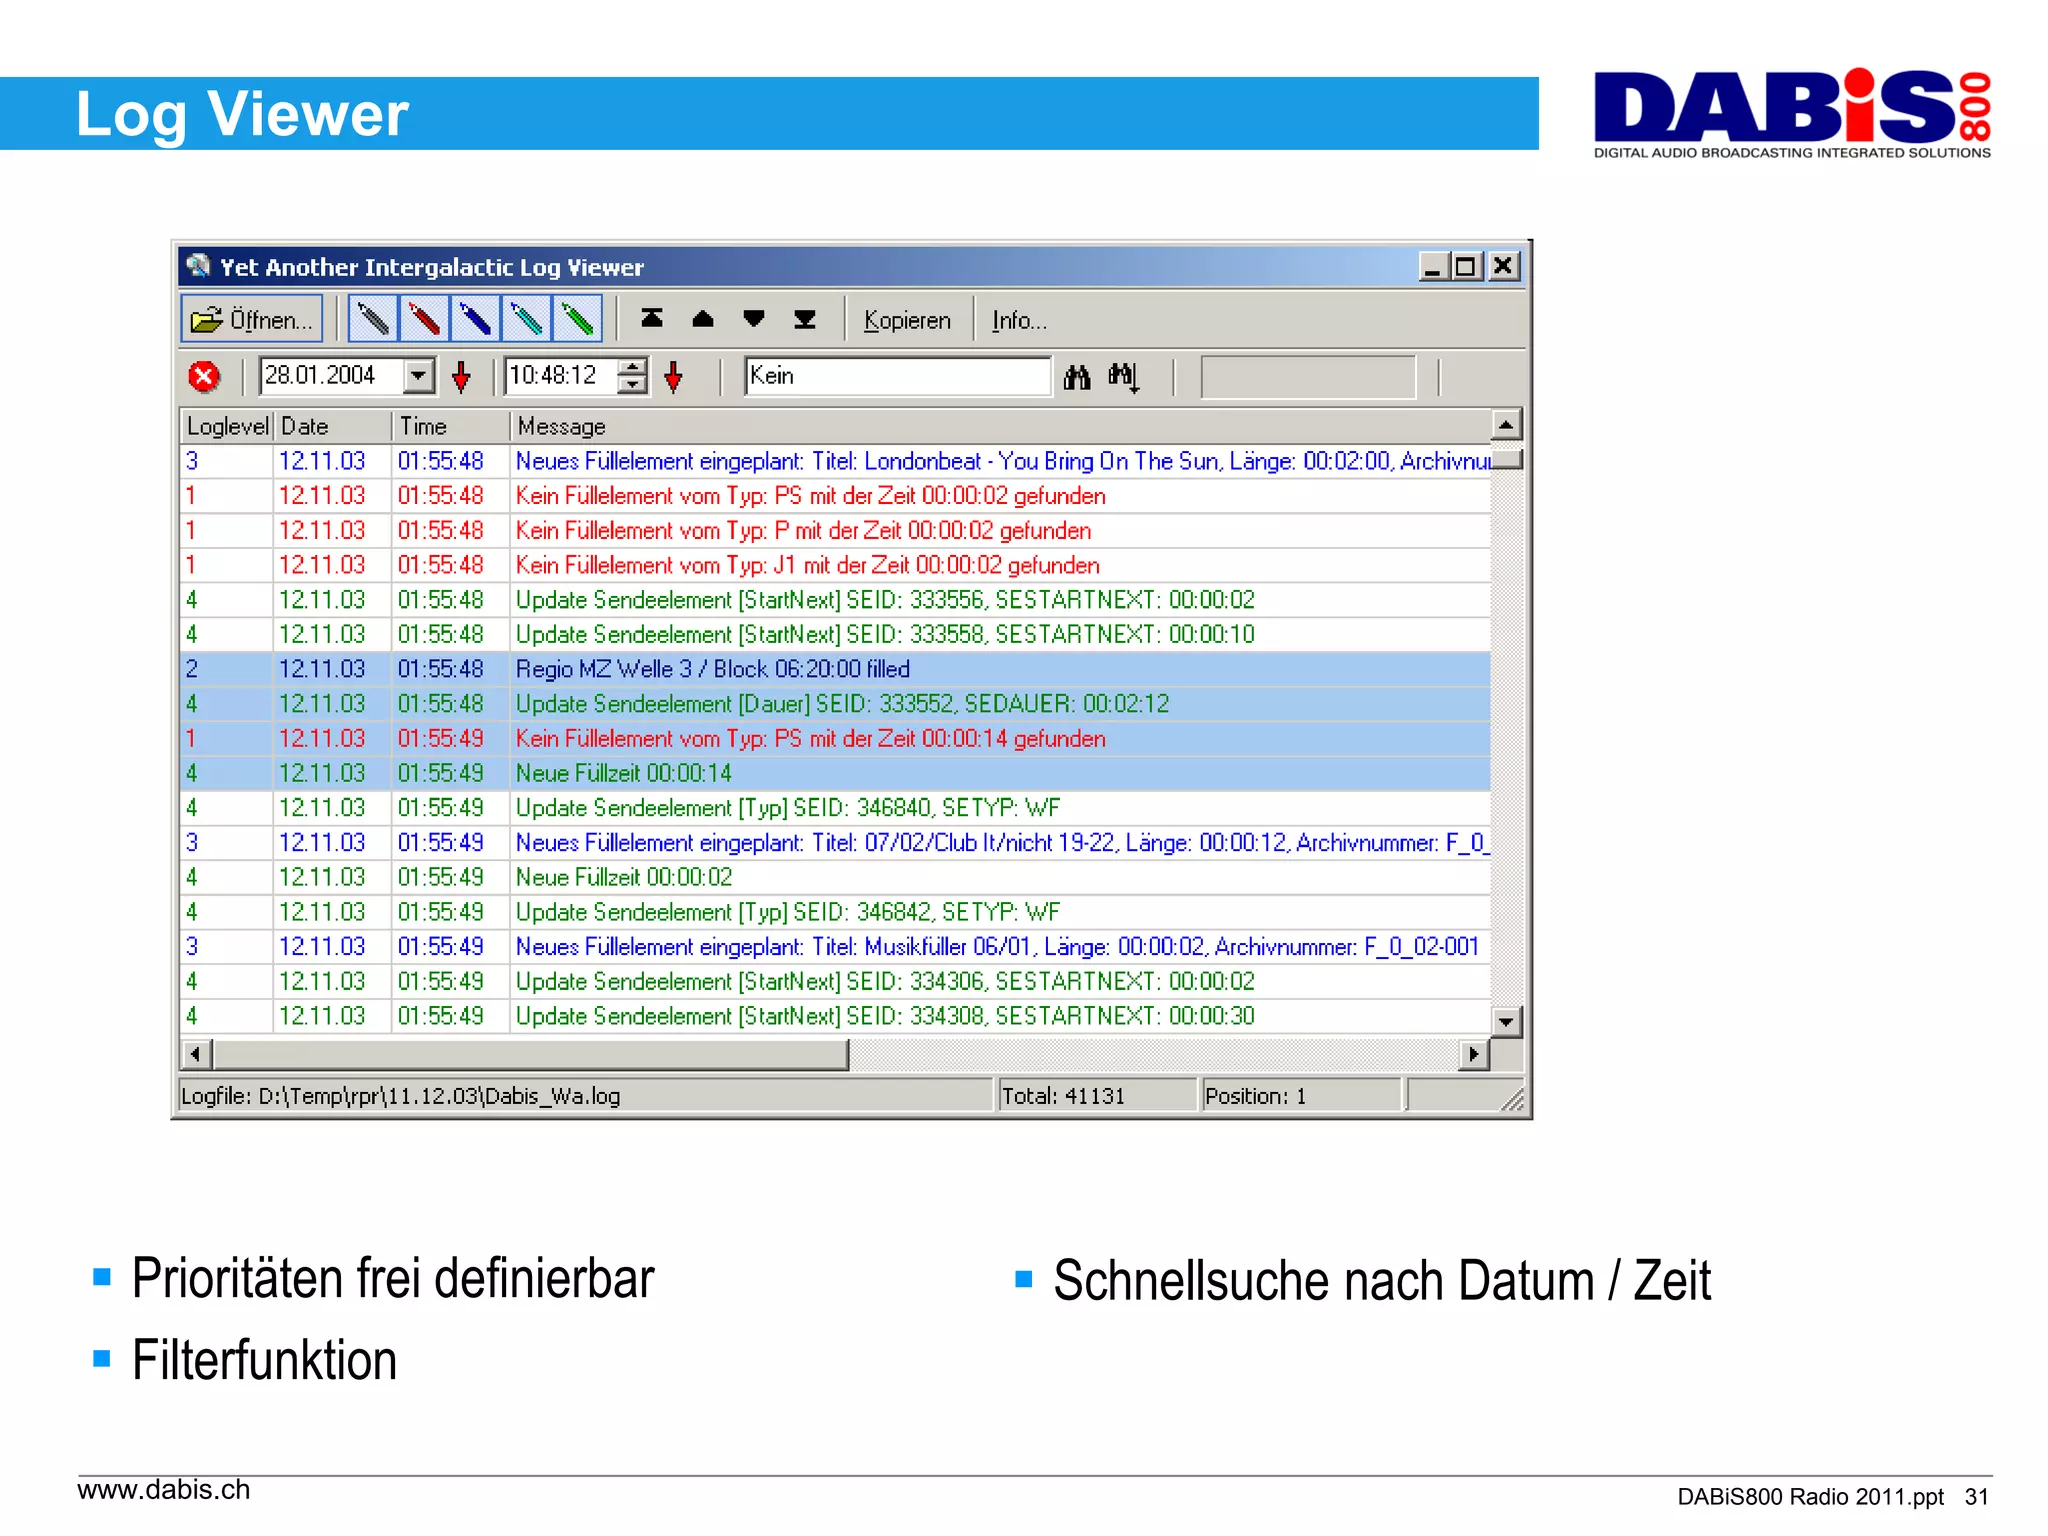Screen dimensions: 2048x1536
Task: Toggle the cyan pencil loglevel filter
Action: (x=526, y=320)
